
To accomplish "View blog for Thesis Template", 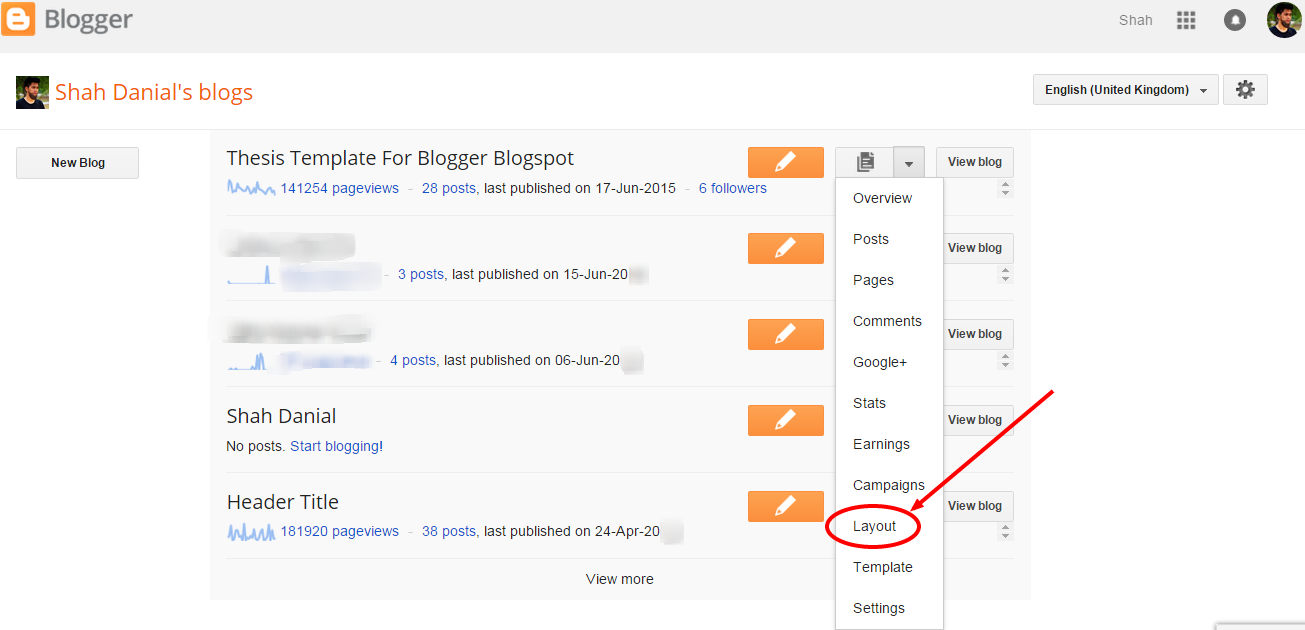I will tap(975, 162).
